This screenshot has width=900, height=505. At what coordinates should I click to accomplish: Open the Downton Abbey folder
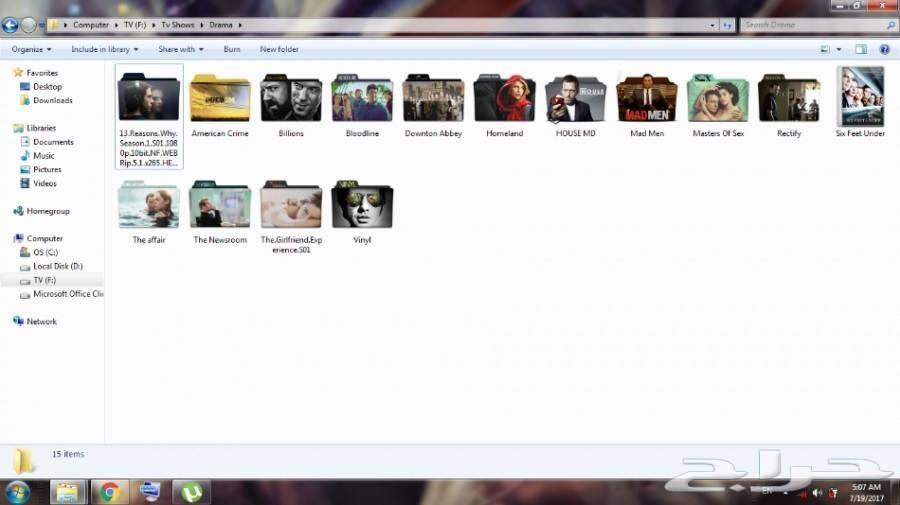tap(433, 107)
